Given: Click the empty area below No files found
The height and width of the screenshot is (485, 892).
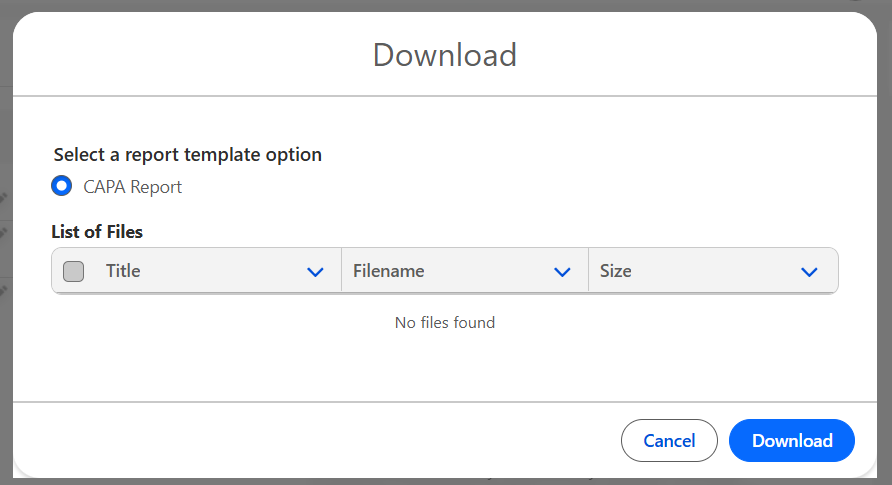Looking at the screenshot, I should tap(445, 368).
